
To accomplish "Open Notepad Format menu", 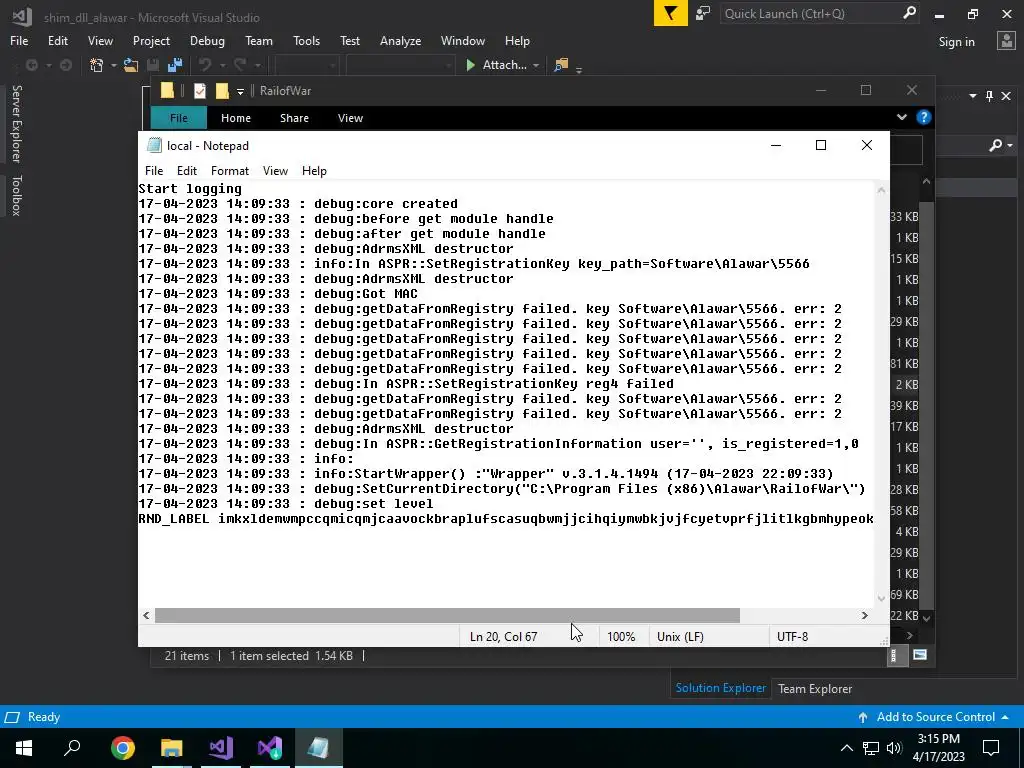I will tap(230, 170).
